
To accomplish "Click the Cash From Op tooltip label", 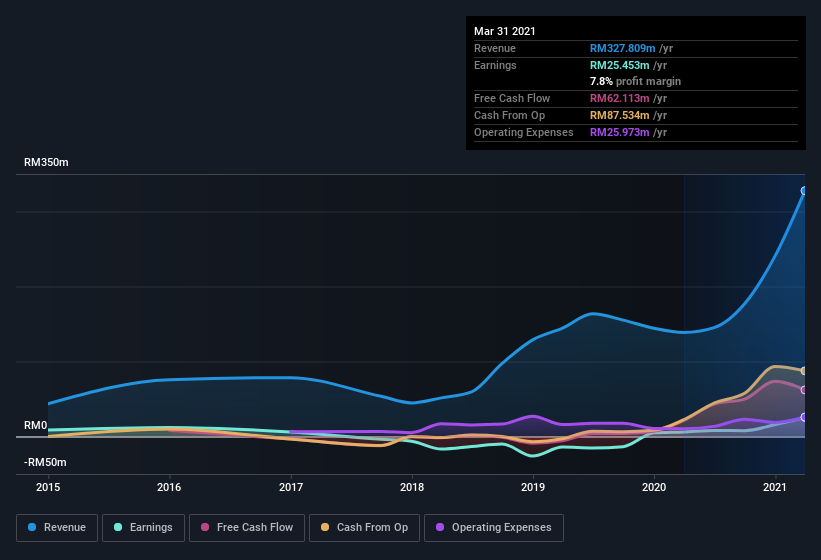I will click(509, 115).
